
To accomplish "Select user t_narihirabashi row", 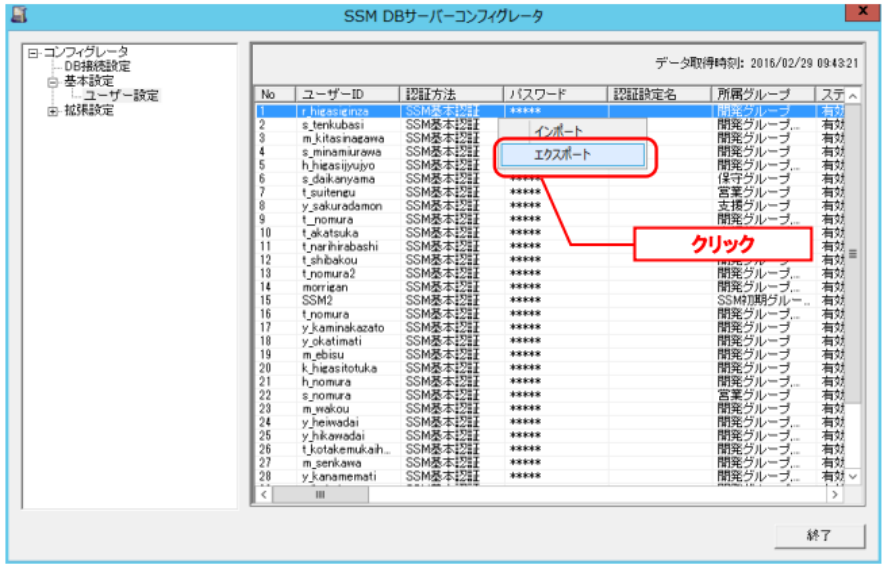I will coord(550,247).
